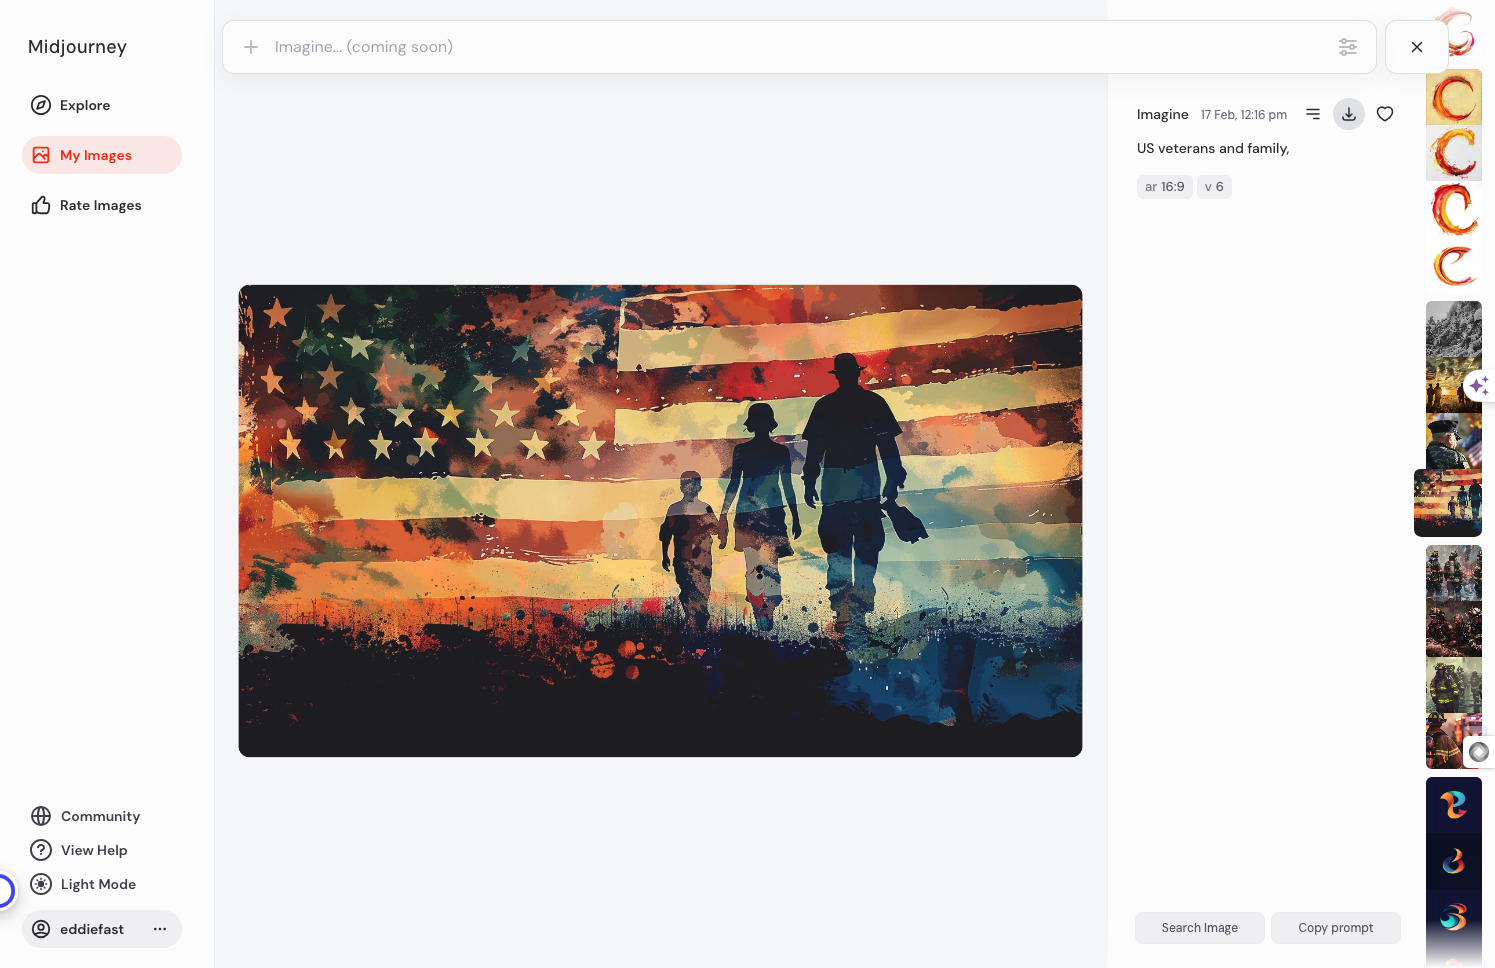Select the My Images tab
Image resolution: width=1495 pixels, height=968 pixels.
coord(102,155)
